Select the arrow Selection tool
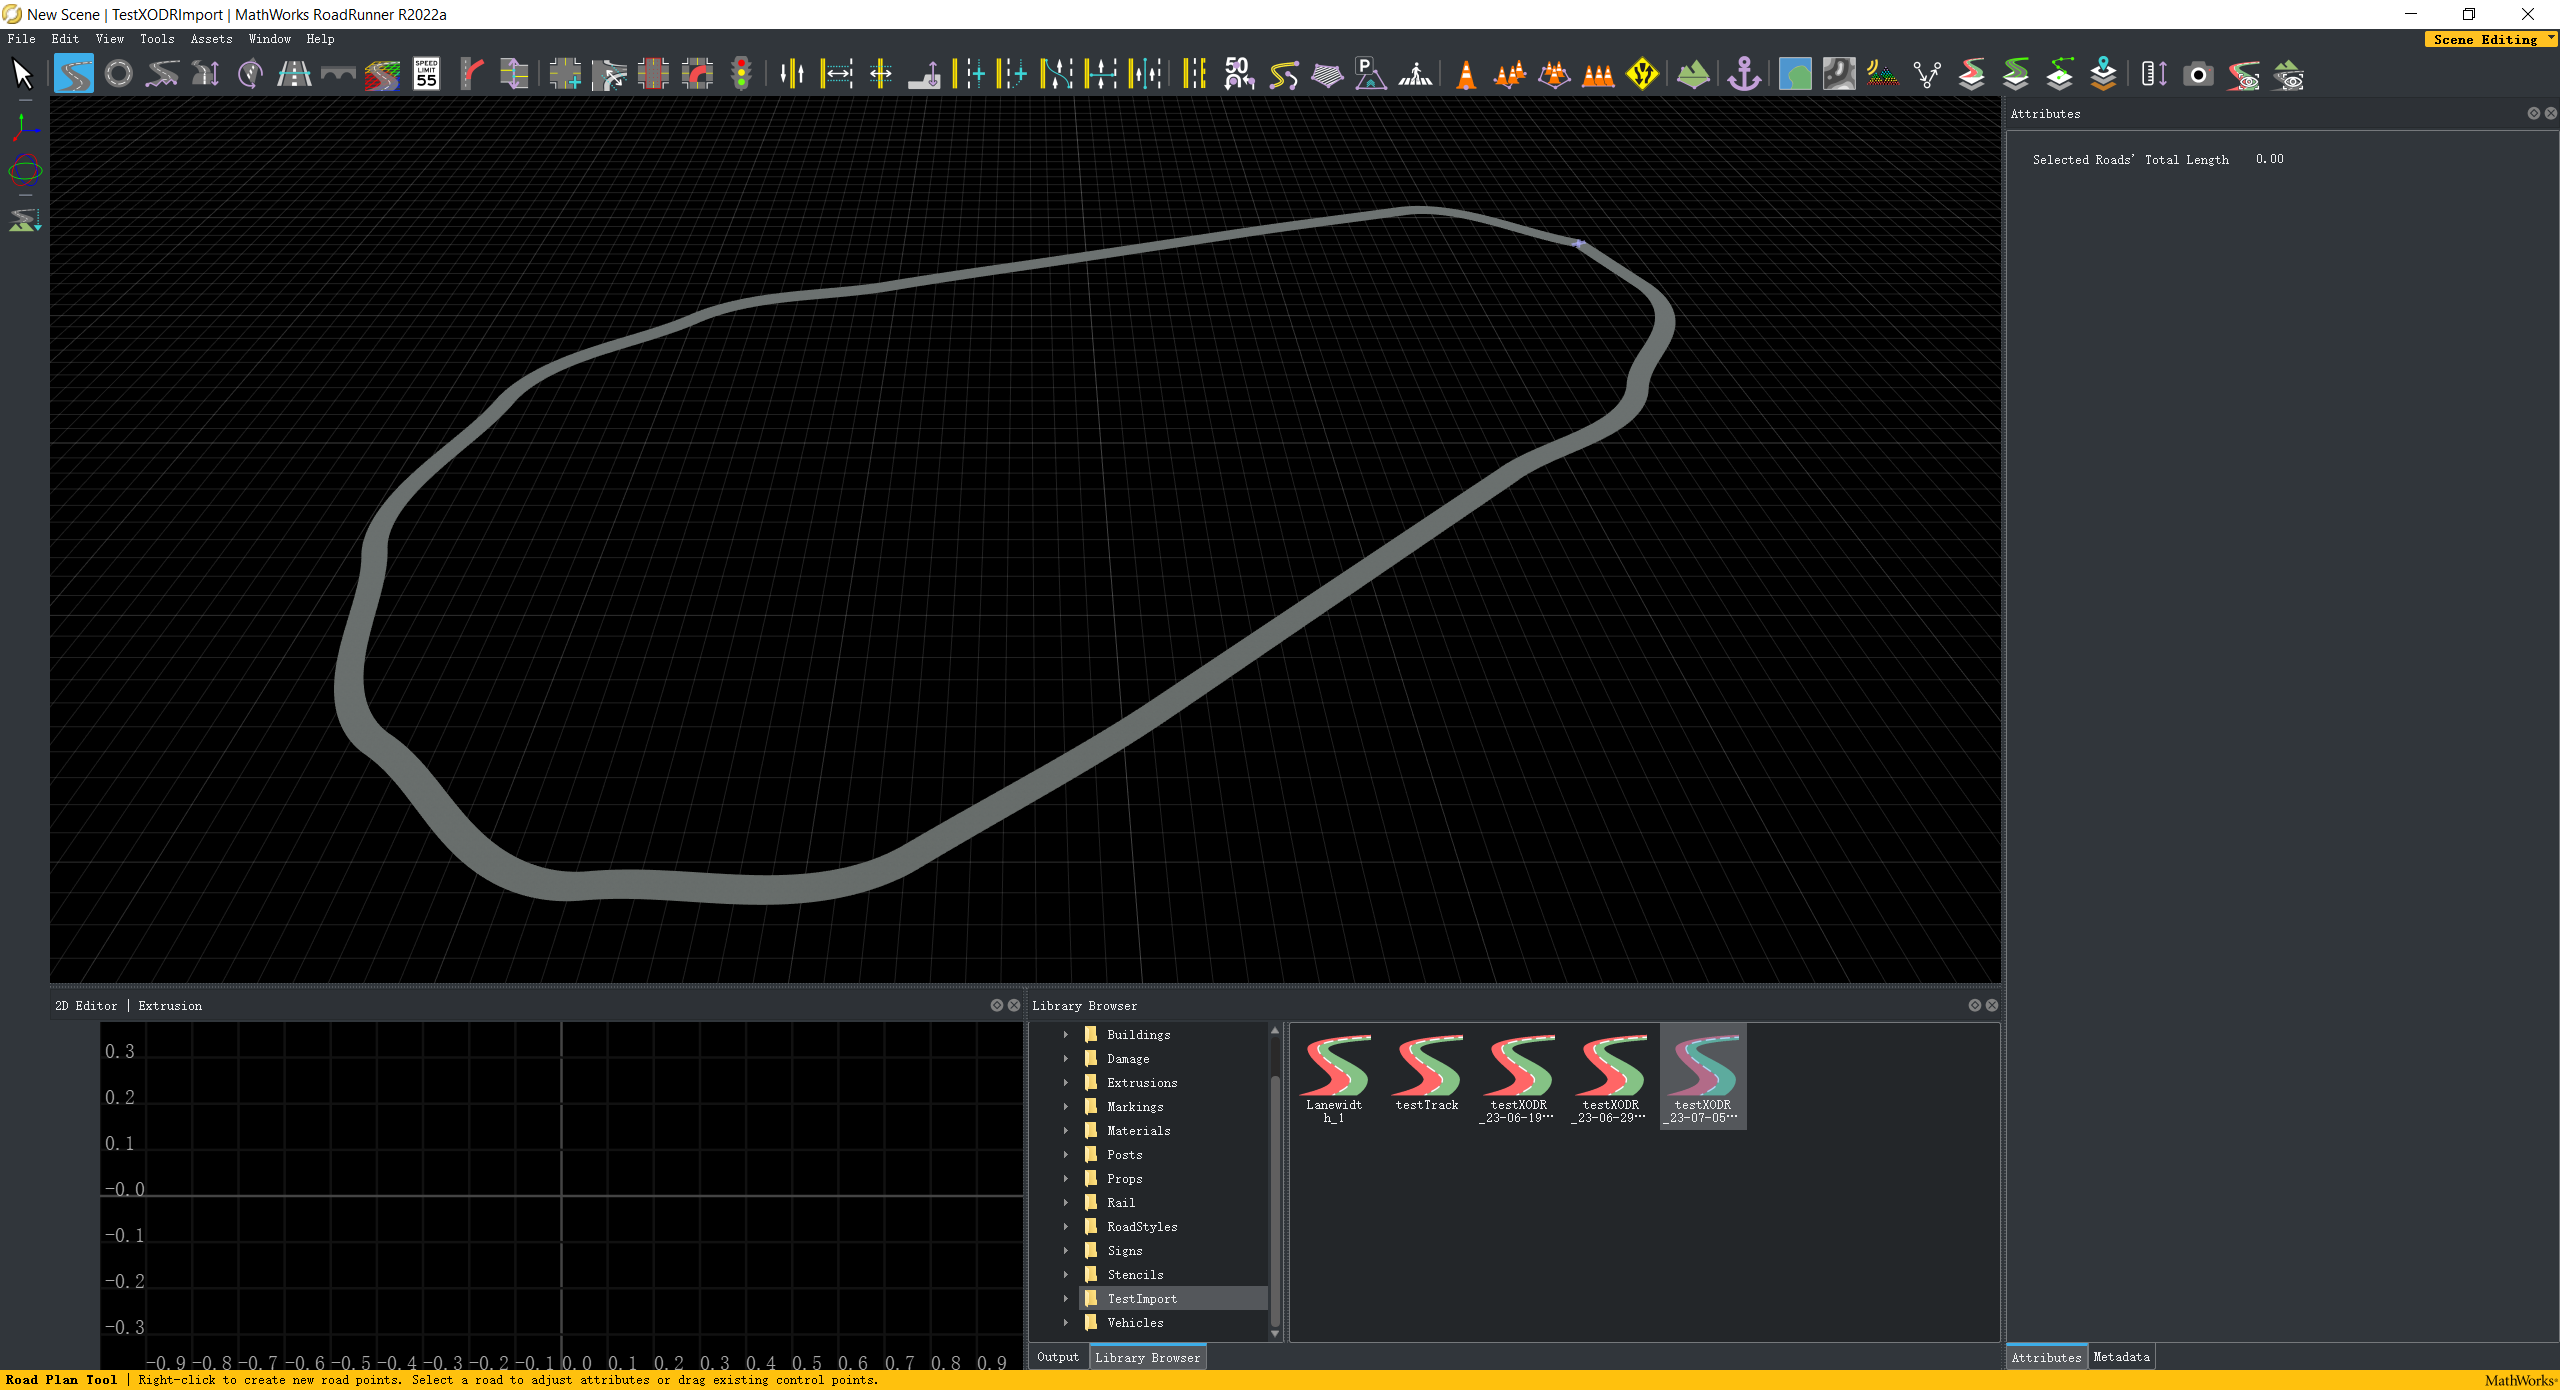Screen dimensions: 2560x1390 point(22,74)
